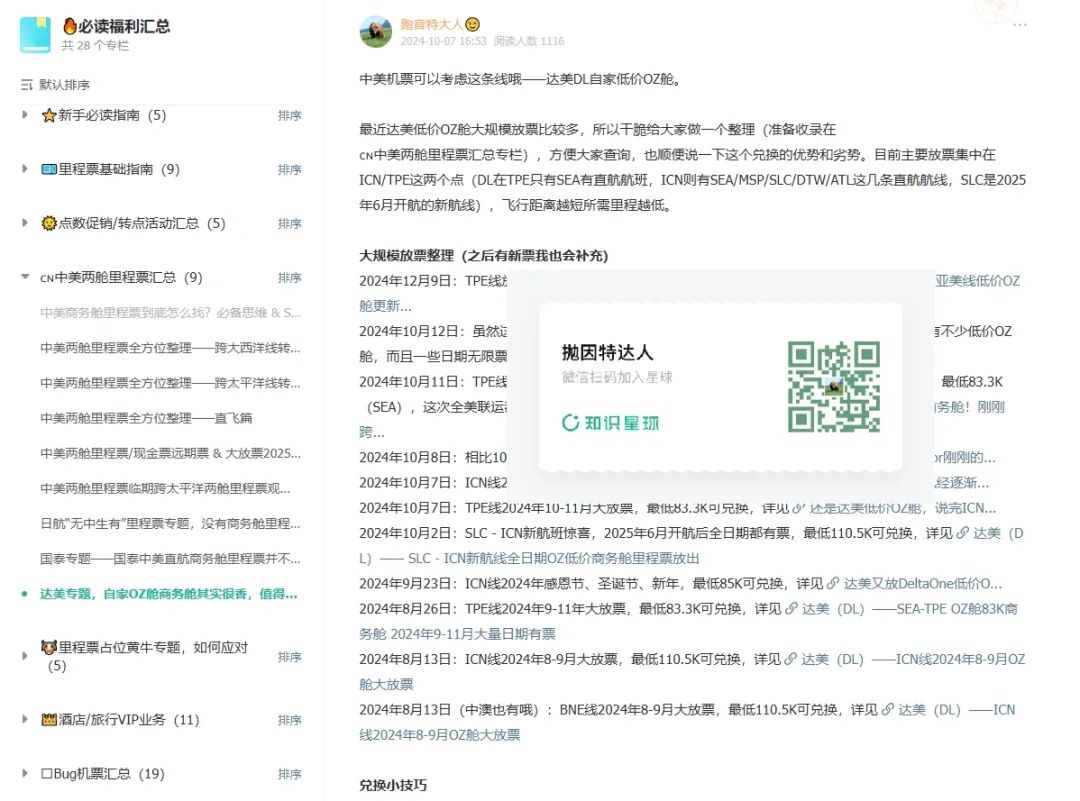This screenshot has width=1080, height=801.
Task: Click 排序 next to Bug机票汇总
Action: [x=289, y=774]
